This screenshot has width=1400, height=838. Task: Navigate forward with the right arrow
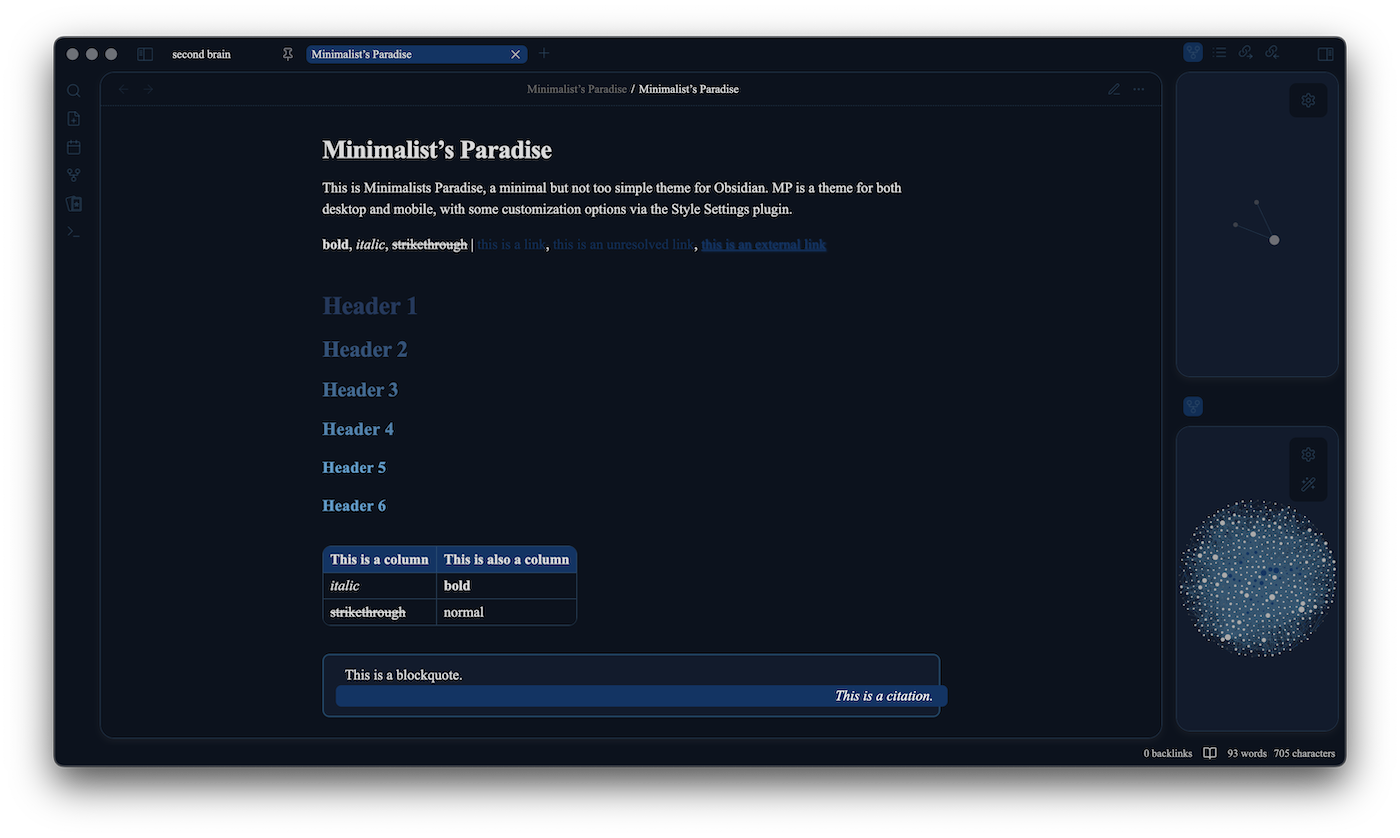(148, 89)
